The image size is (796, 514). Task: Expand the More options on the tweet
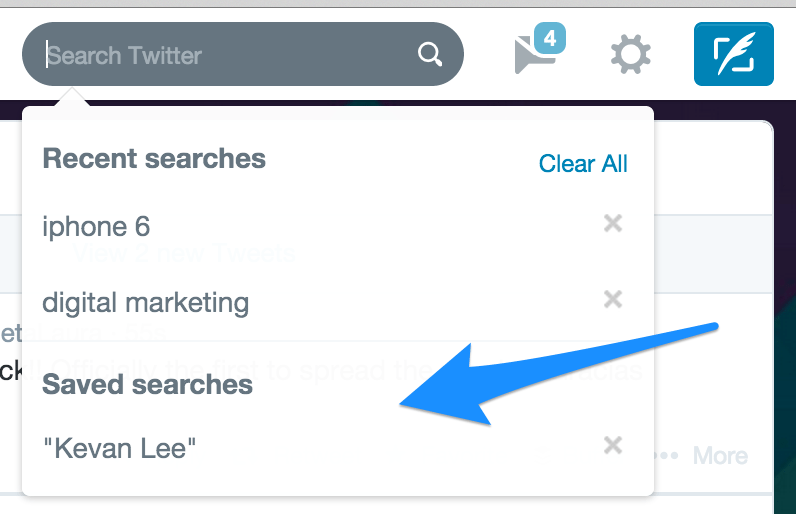click(720, 456)
